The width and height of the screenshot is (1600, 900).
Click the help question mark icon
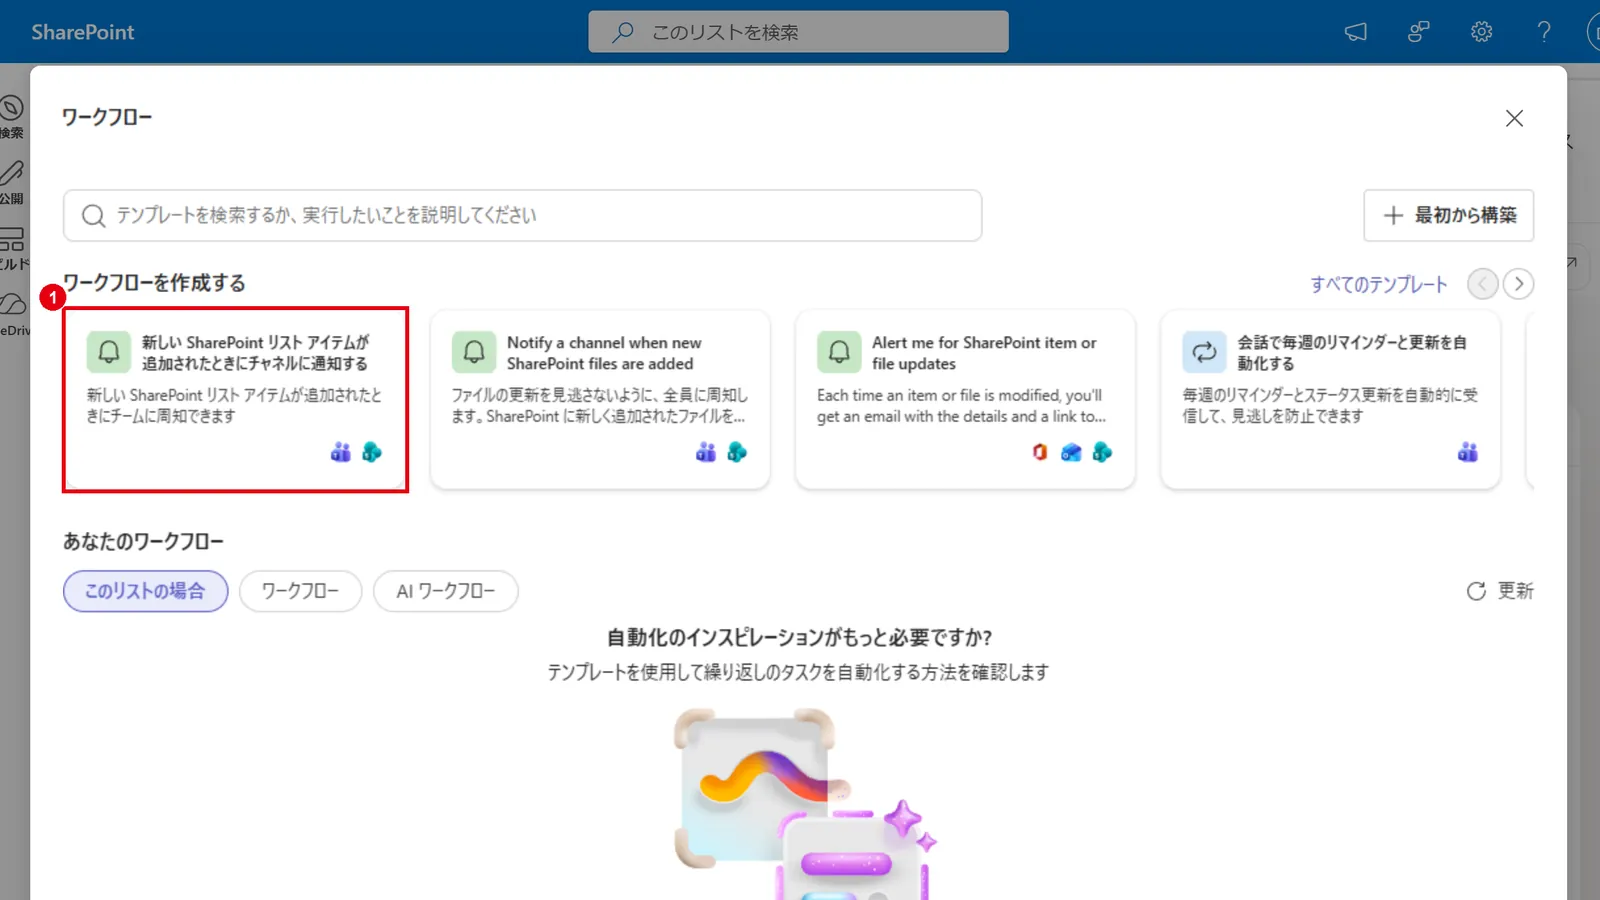[x=1544, y=32]
